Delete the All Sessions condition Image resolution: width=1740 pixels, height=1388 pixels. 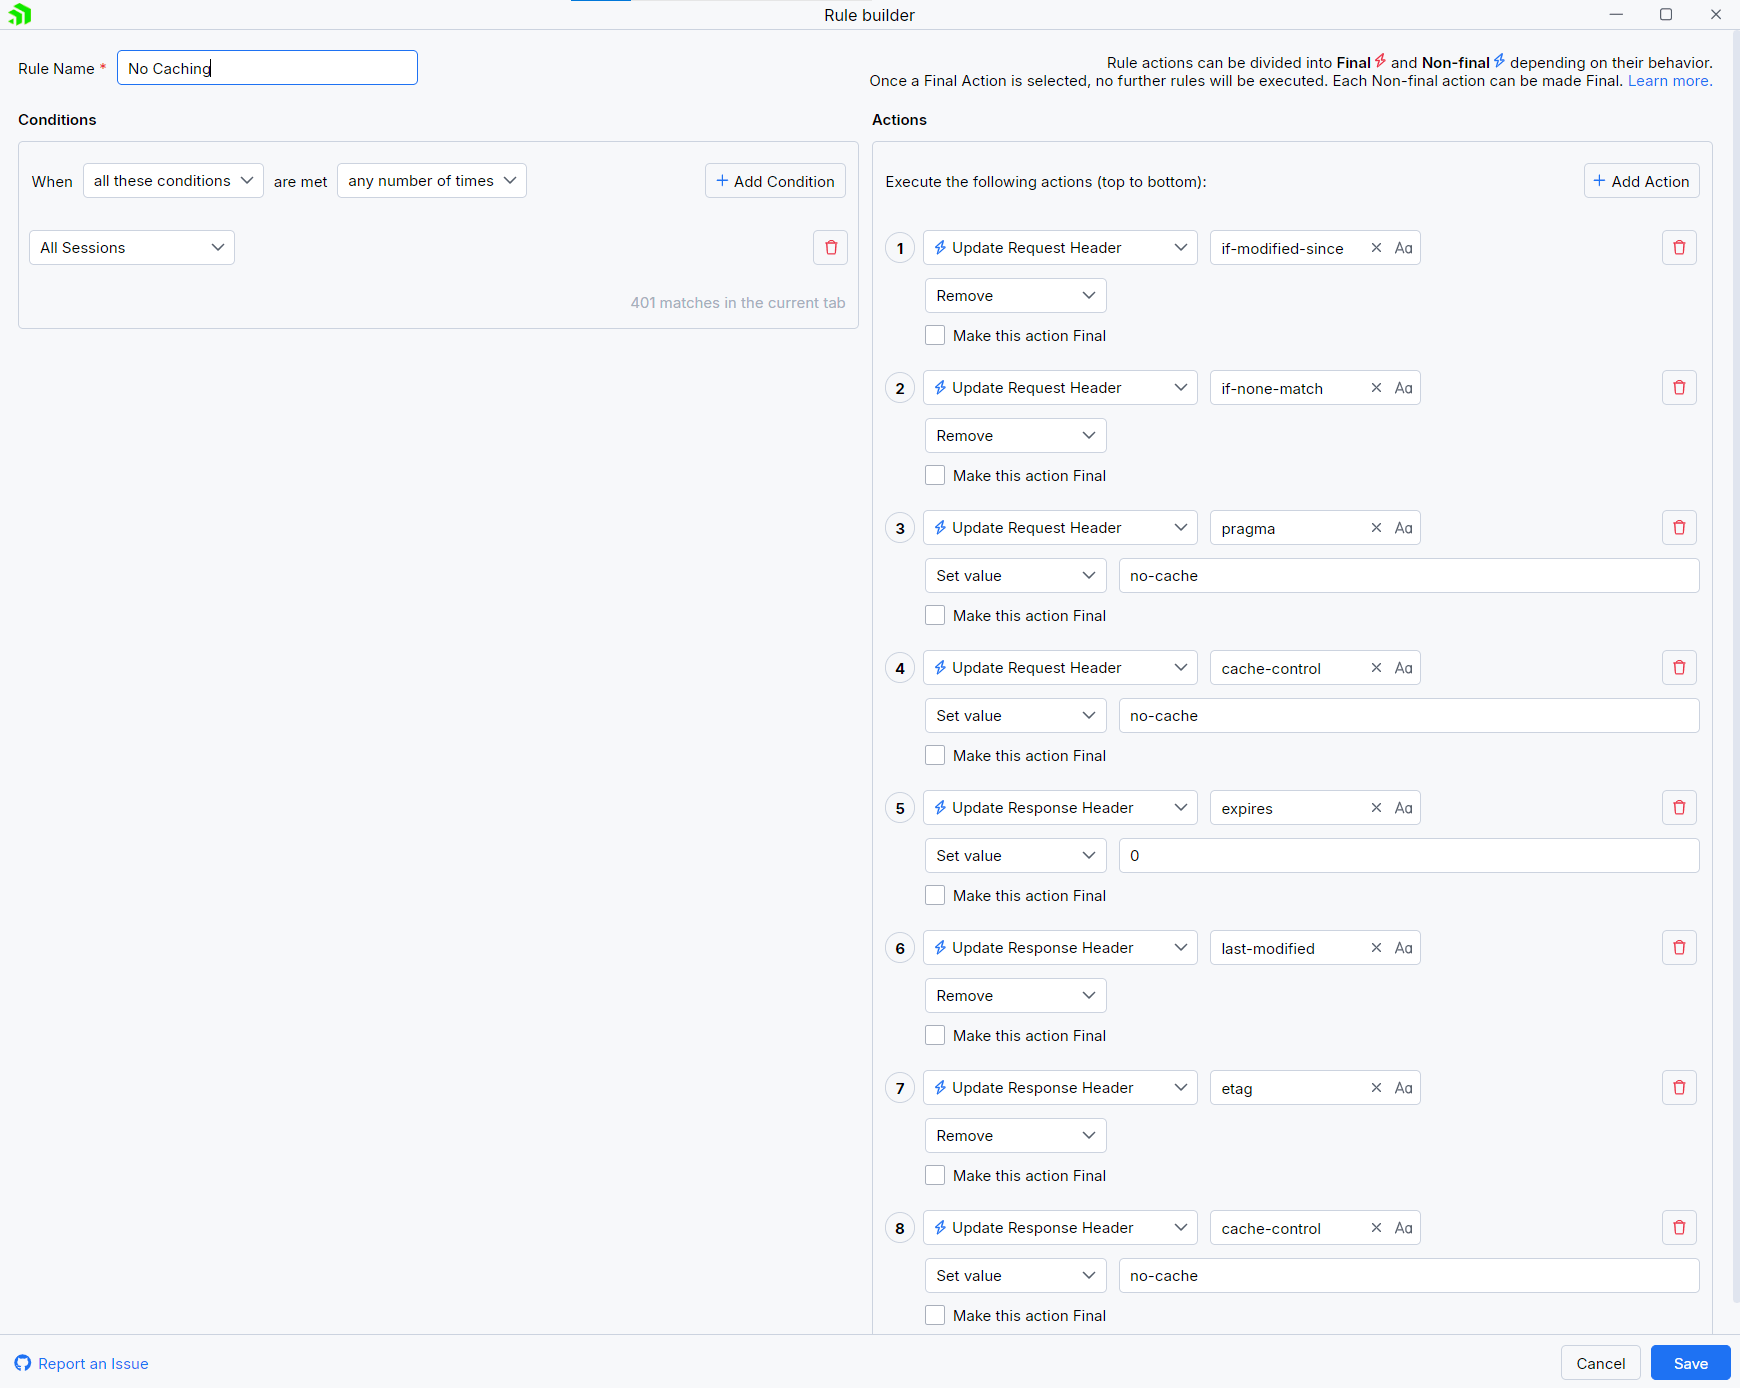pyautogui.click(x=830, y=247)
